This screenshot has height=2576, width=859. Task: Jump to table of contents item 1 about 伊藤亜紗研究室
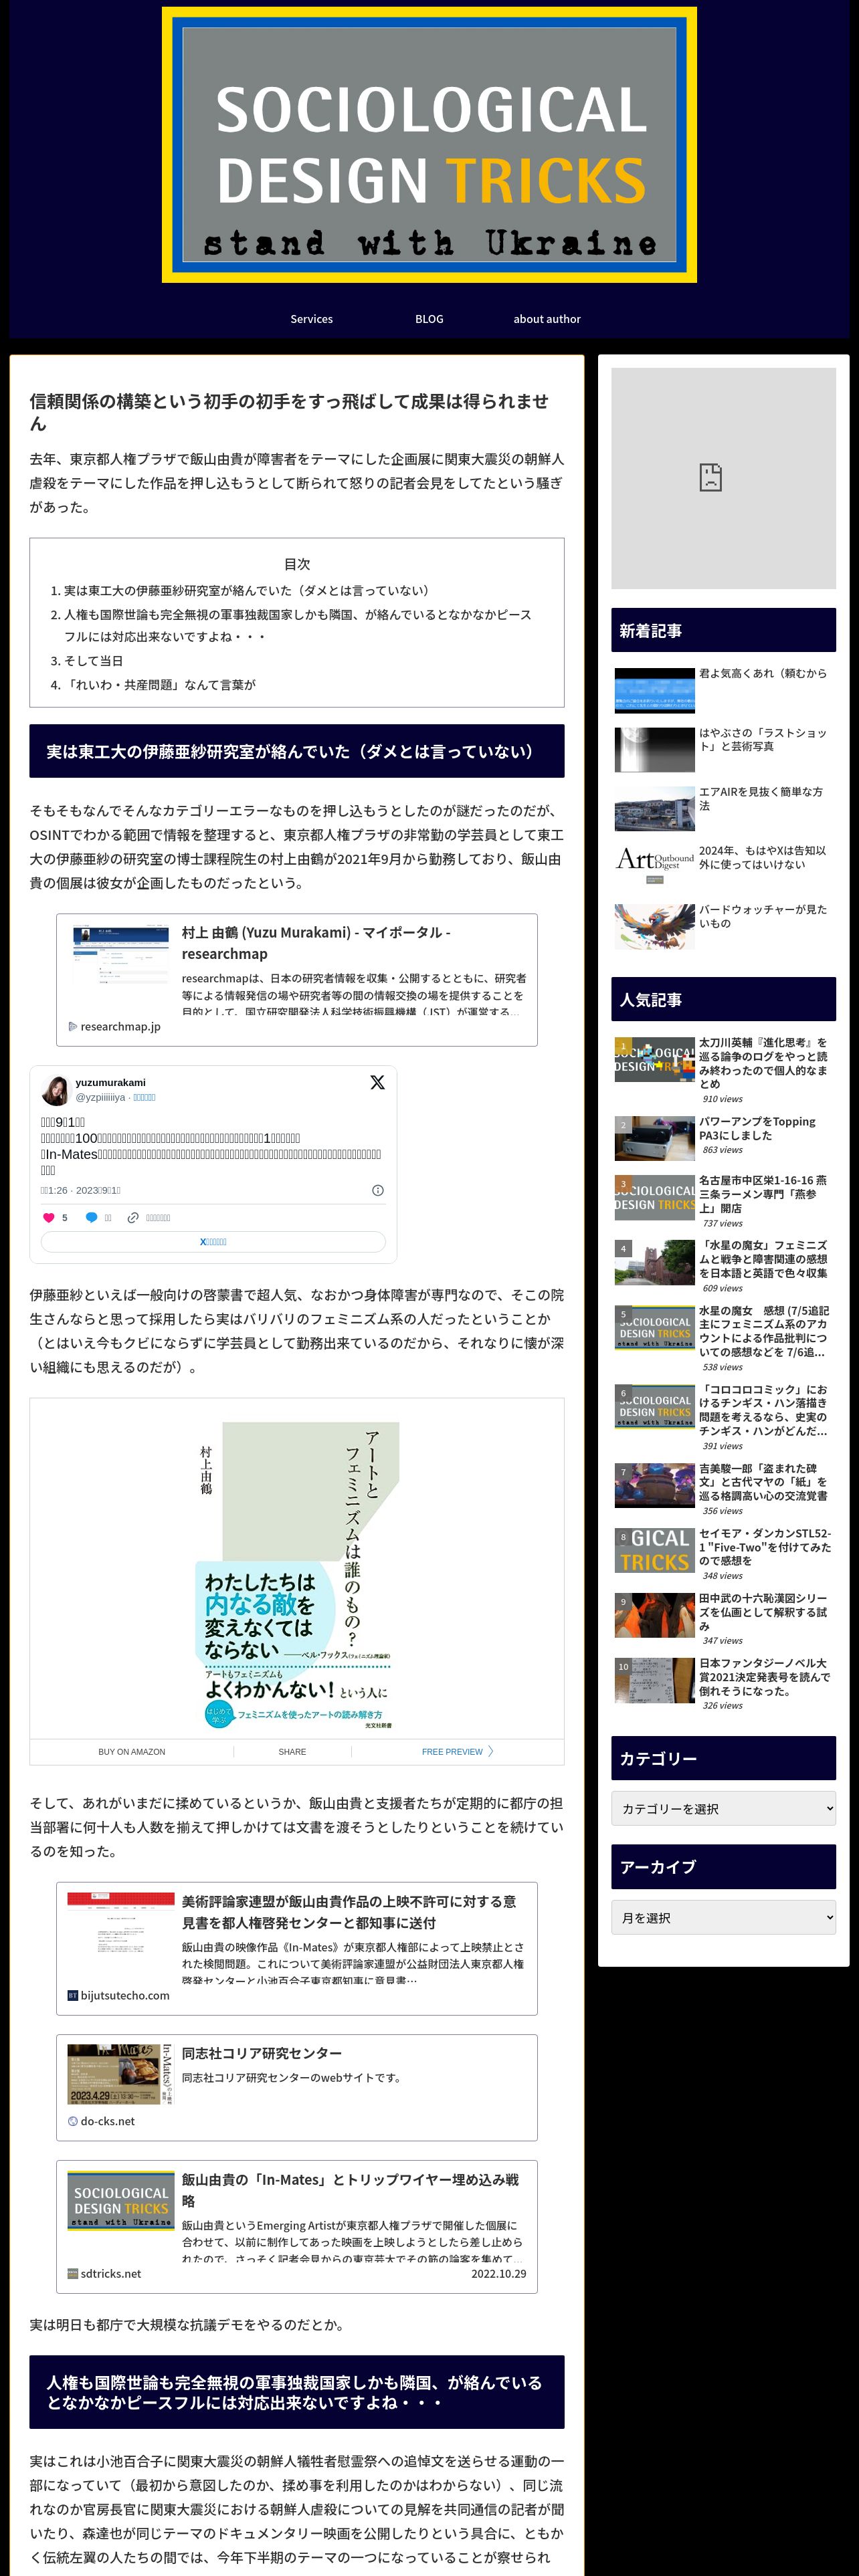point(246,590)
